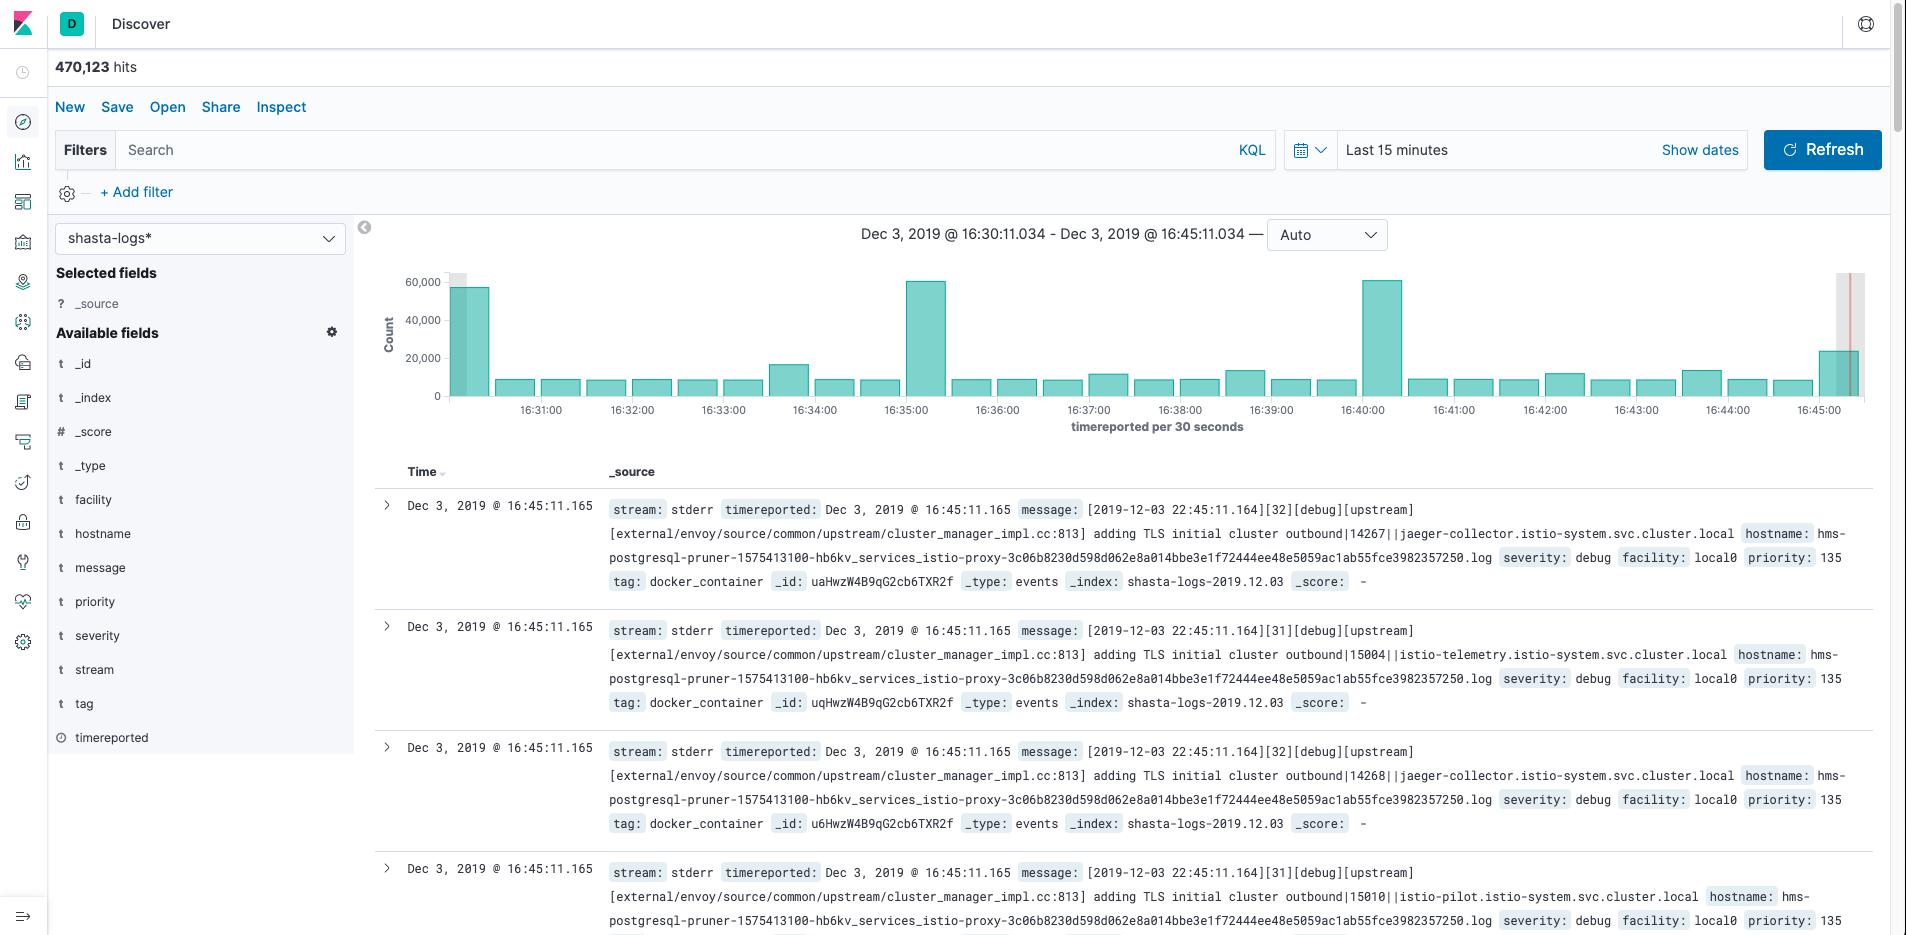The height and width of the screenshot is (935, 1906).
Task: Toggle the KQL query language switch
Action: pos(1252,150)
